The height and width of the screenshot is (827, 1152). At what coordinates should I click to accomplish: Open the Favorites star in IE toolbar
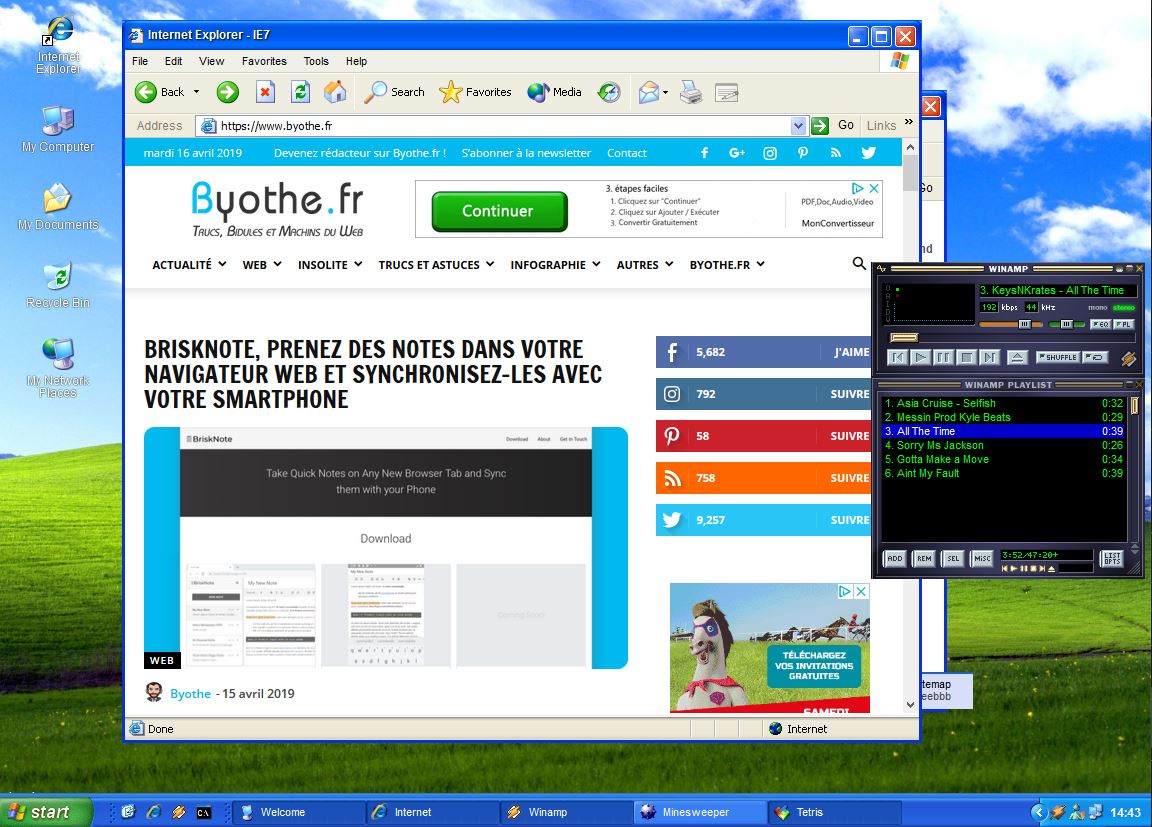point(475,92)
